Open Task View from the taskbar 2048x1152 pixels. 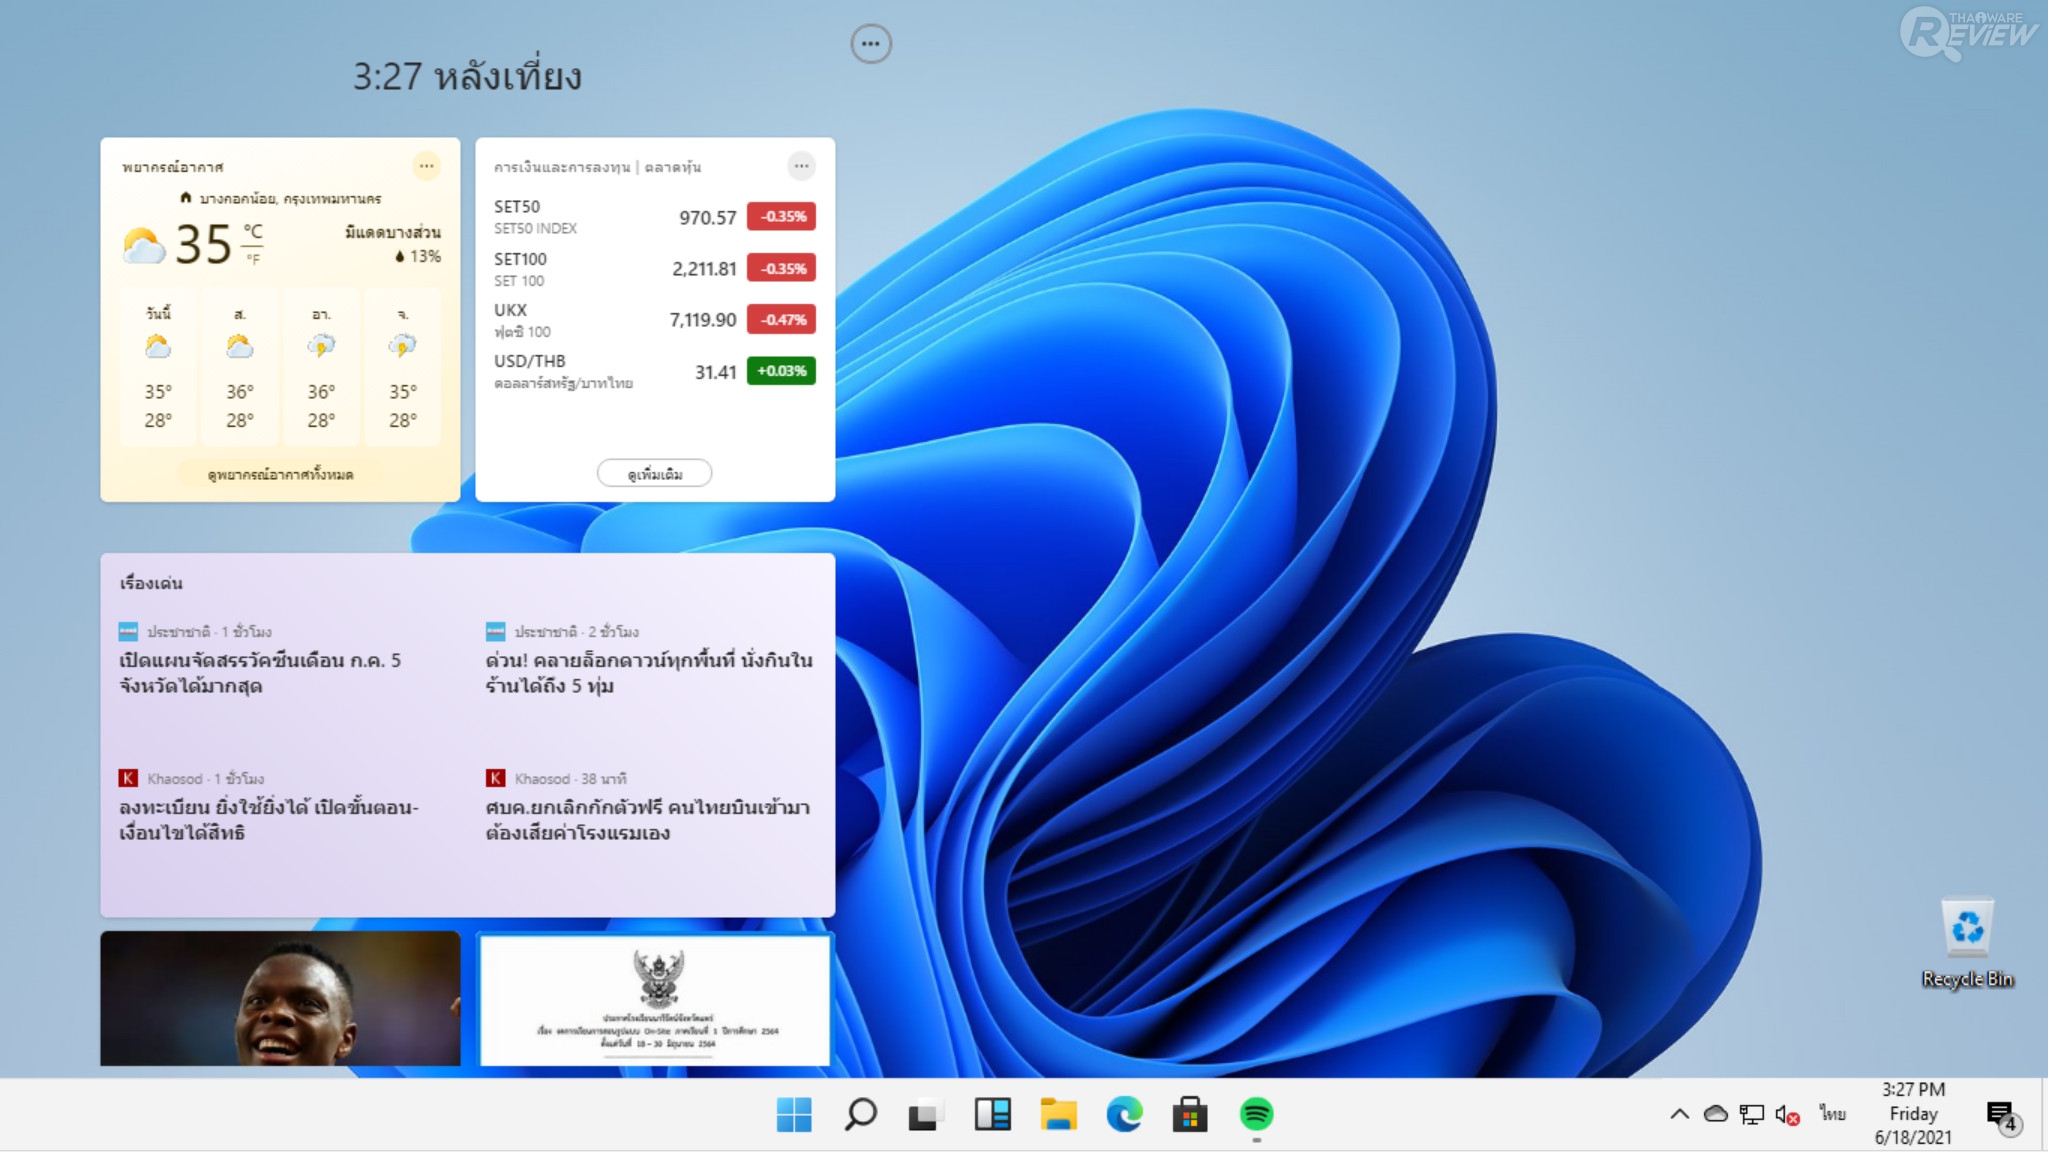tap(926, 1114)
